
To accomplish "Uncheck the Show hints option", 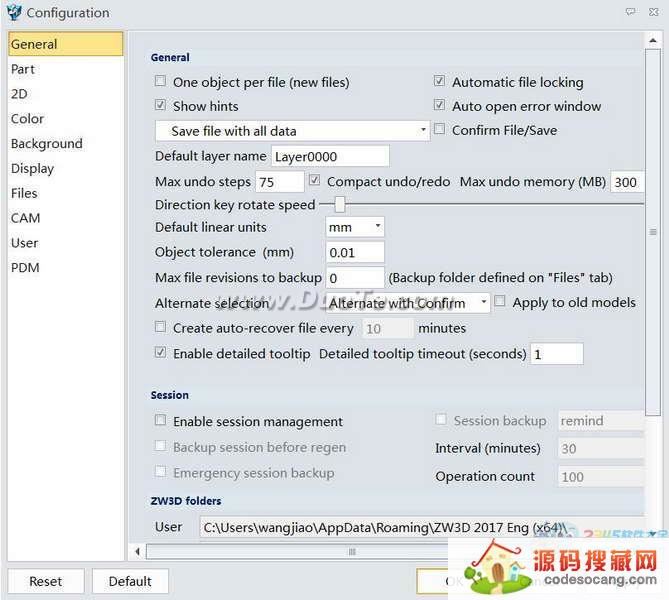I will (161, 106).
